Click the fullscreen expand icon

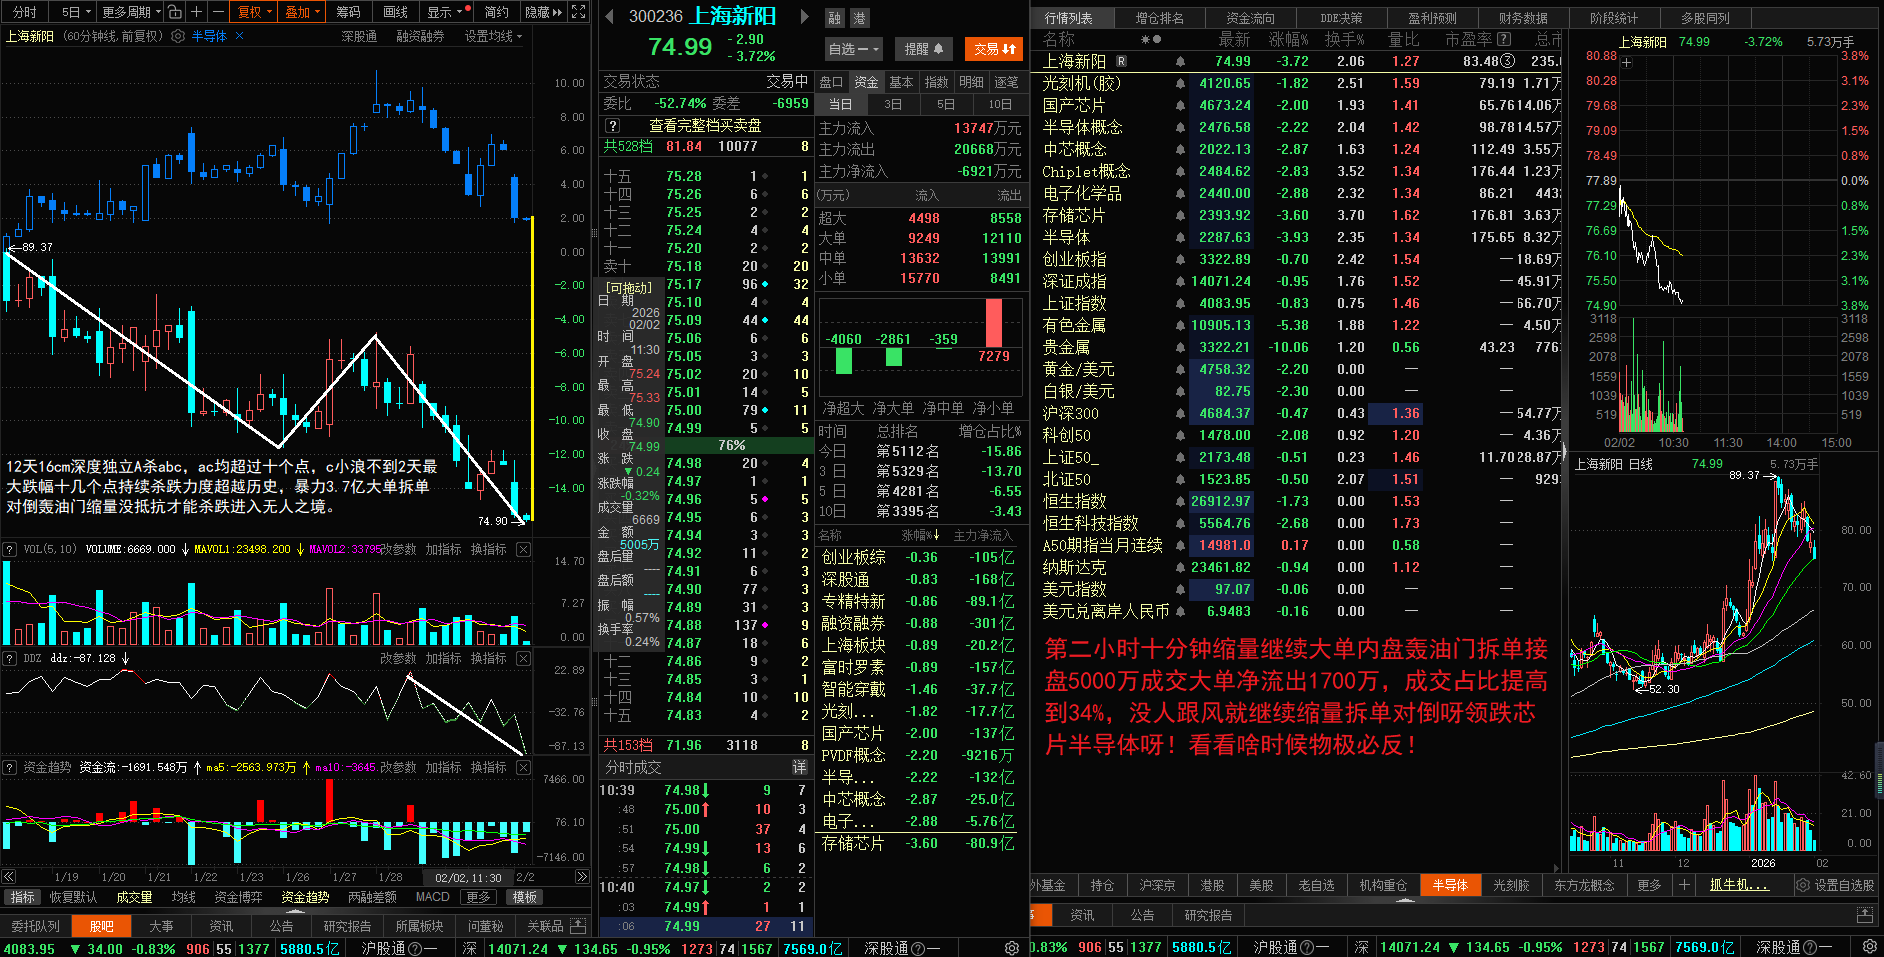[x=578, y=12]
